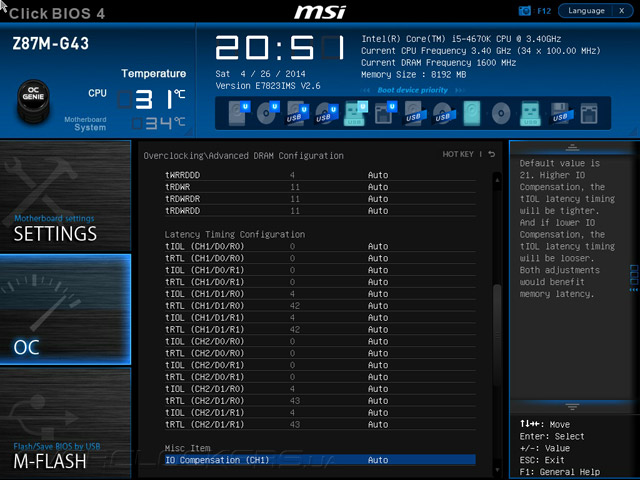Set tRDWR Auto value field
The image size is (640, 480).
click(378, 187)
